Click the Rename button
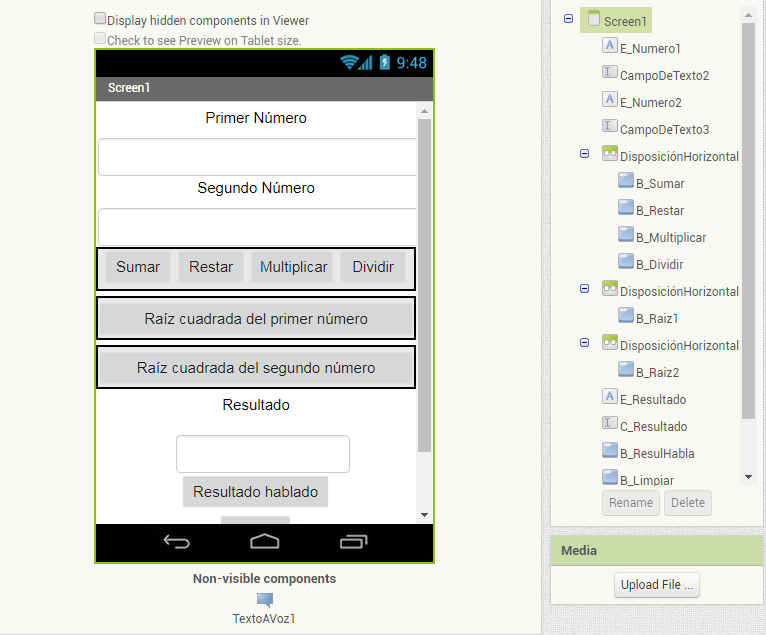This screenshot has height=635, width=766. [x=631, y=503]
